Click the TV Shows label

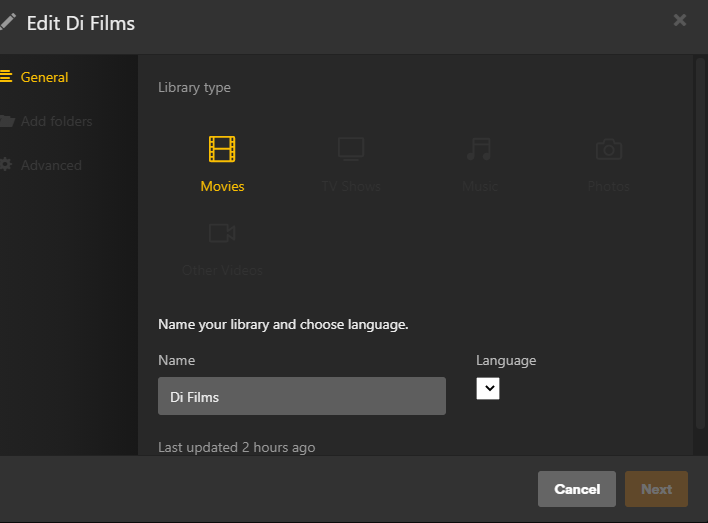(351, 186)
